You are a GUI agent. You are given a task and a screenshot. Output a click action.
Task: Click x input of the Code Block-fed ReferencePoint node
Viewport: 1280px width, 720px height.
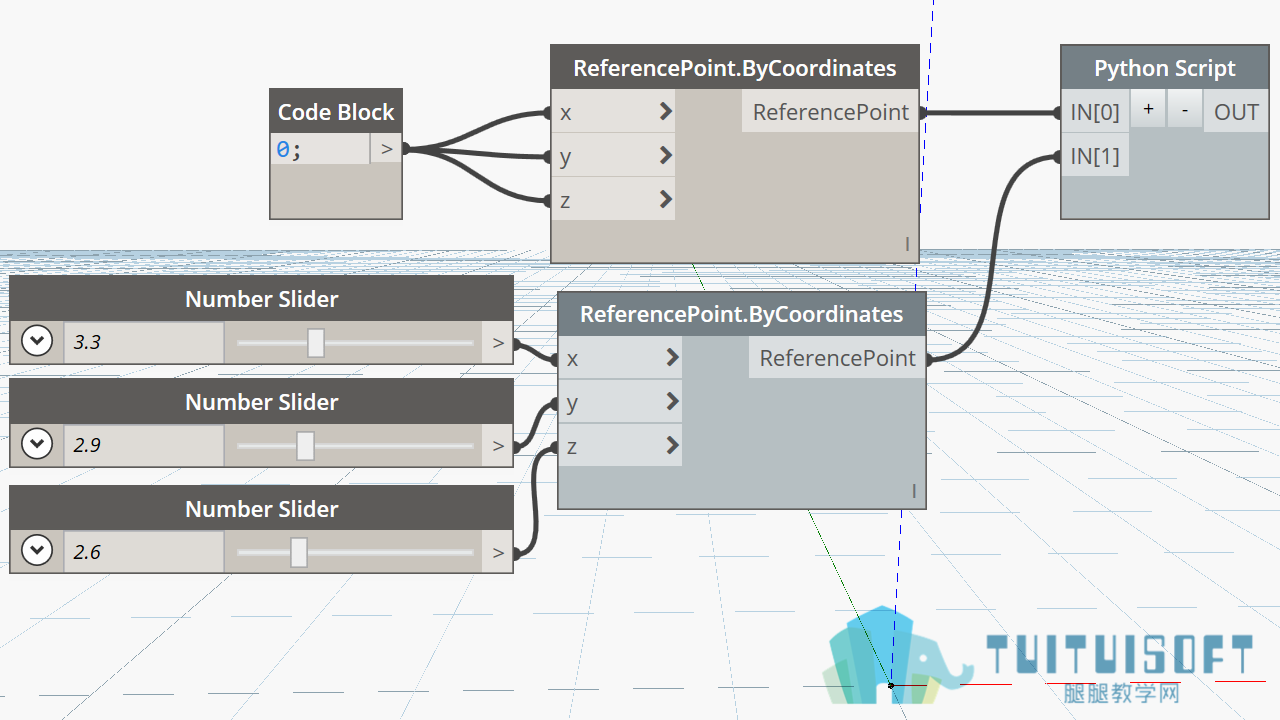(x=613, y=112)
